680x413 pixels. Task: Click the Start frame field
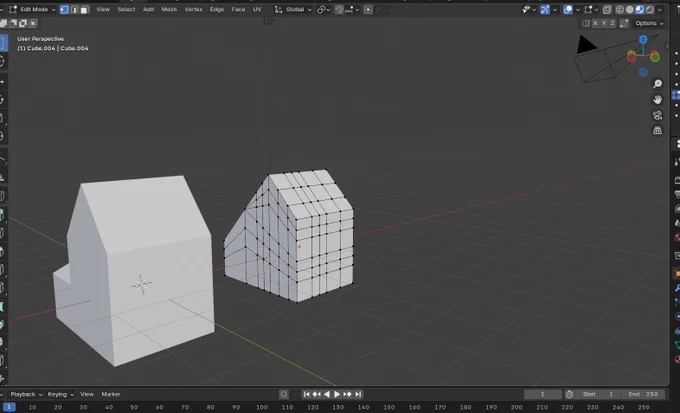599,394
